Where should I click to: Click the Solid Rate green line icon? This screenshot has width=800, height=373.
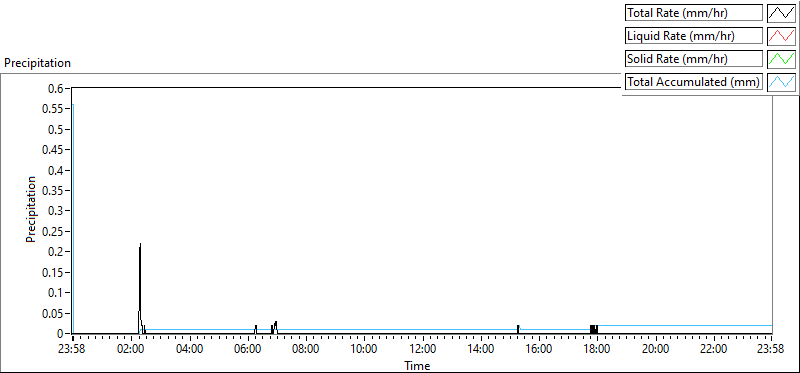[781, 59]
